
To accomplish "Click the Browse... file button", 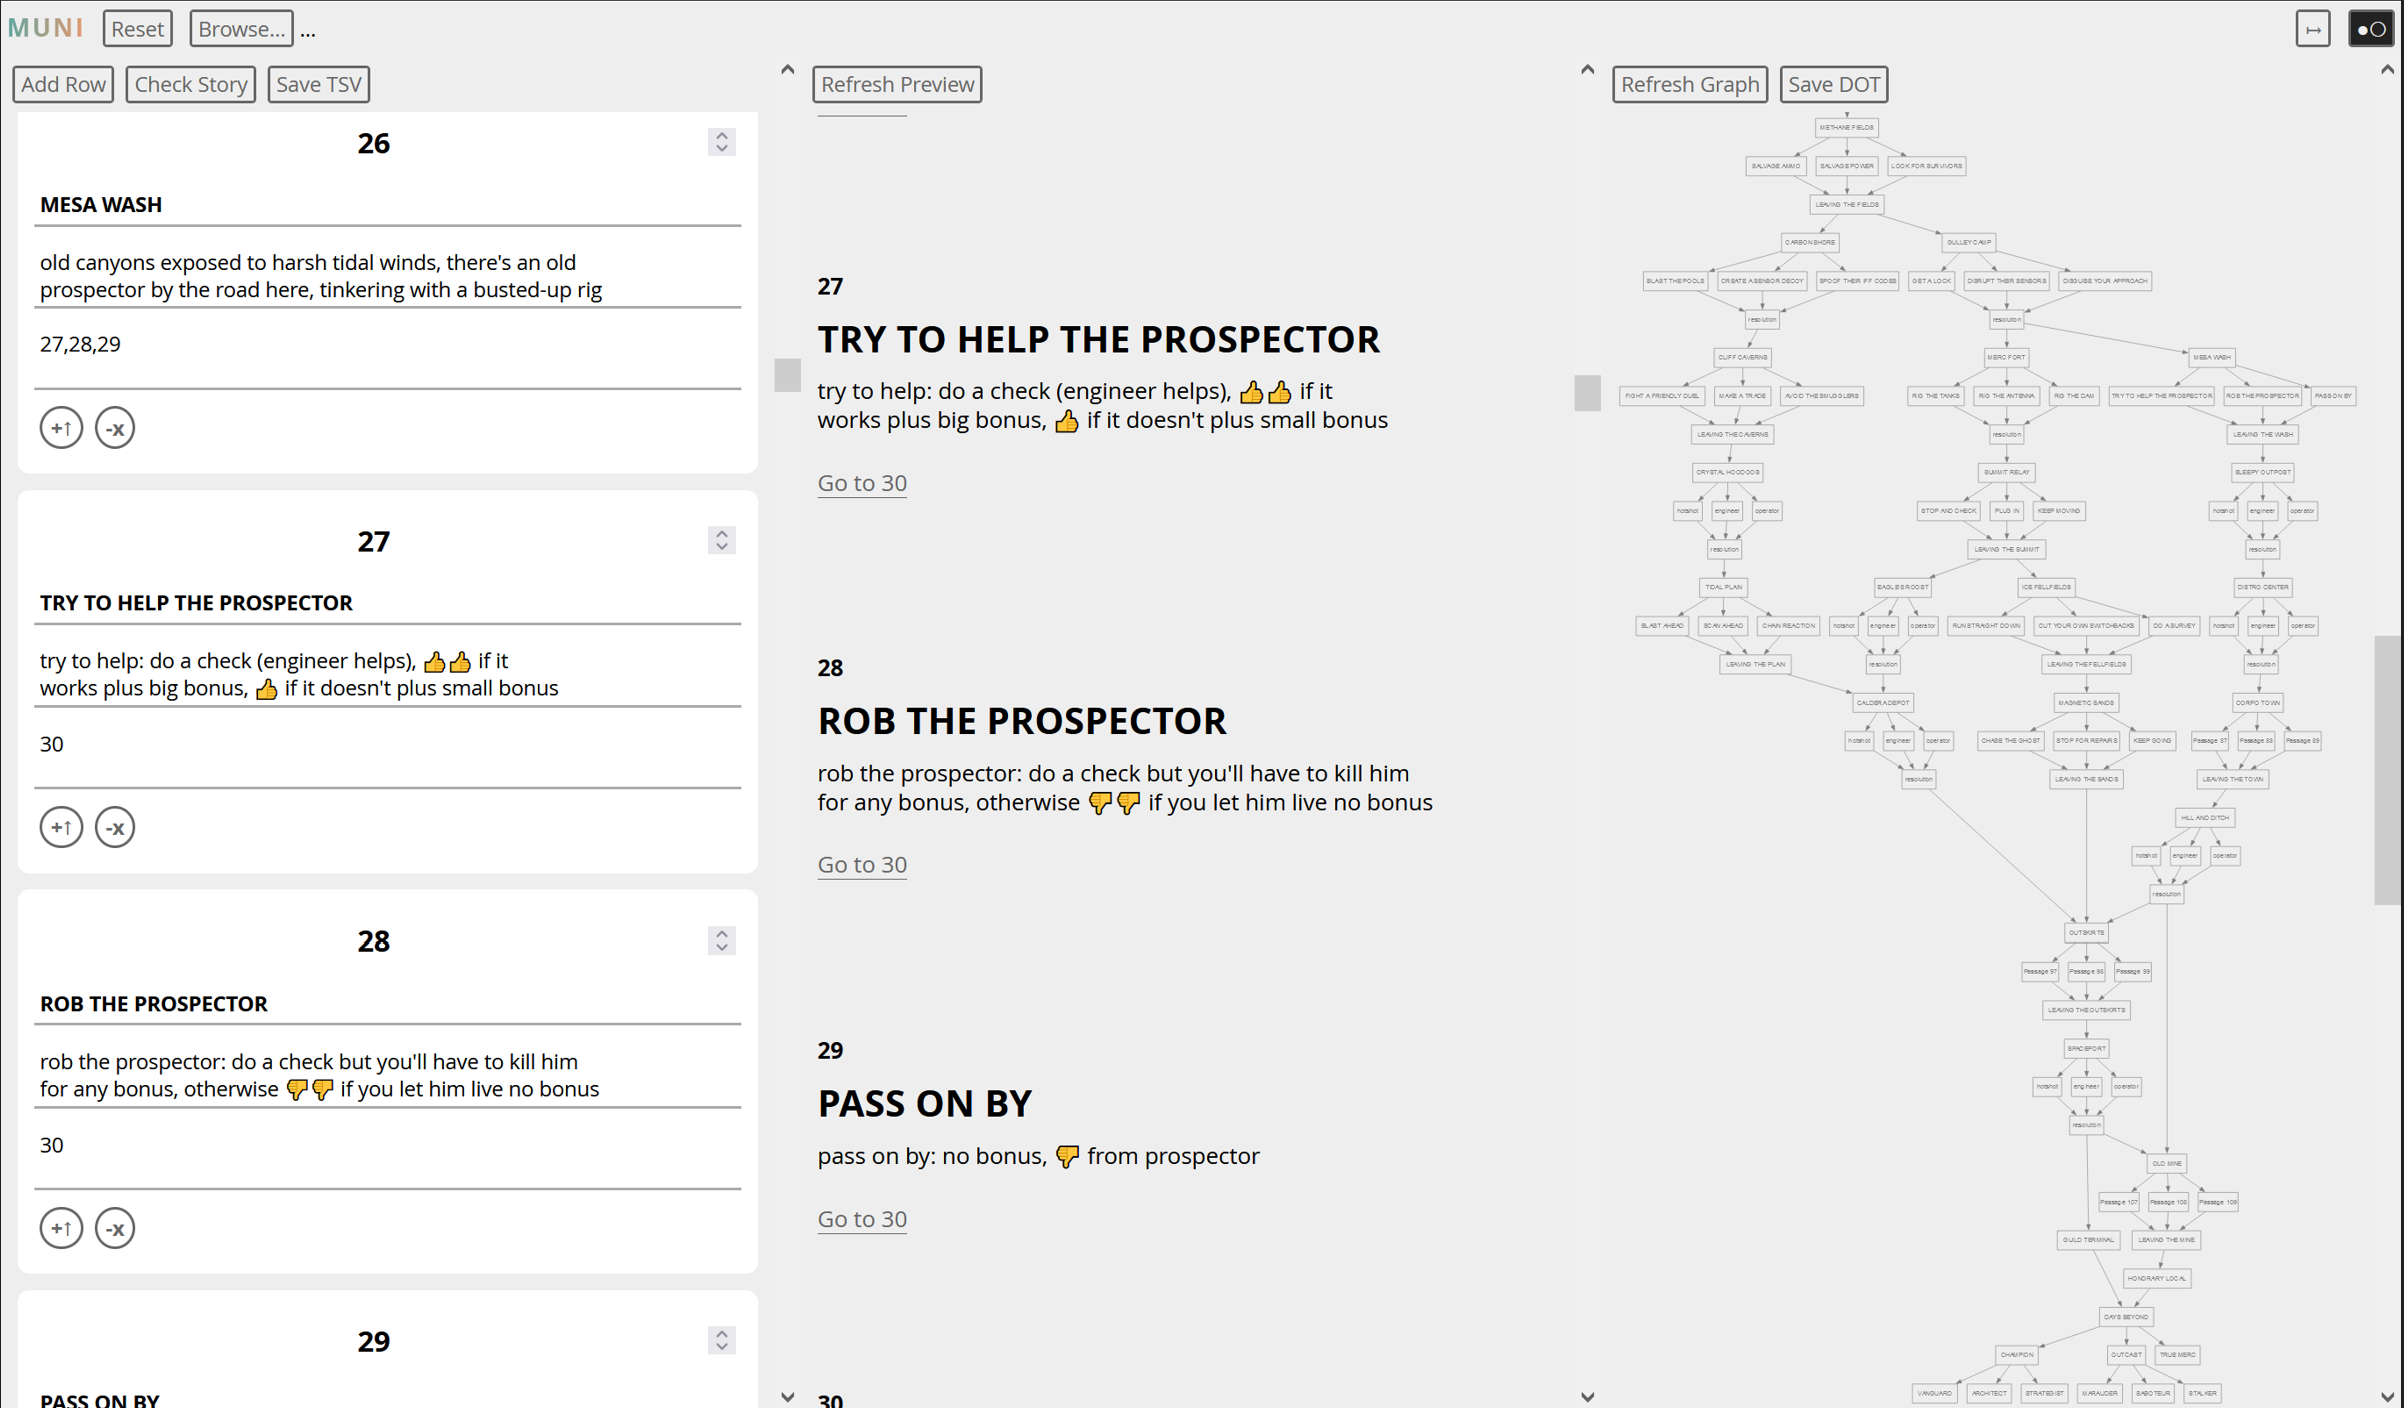I will point(241,29).
